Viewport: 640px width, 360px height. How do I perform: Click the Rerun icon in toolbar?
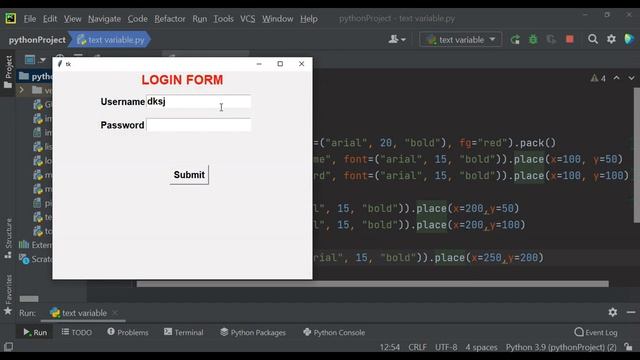(515, 40)
